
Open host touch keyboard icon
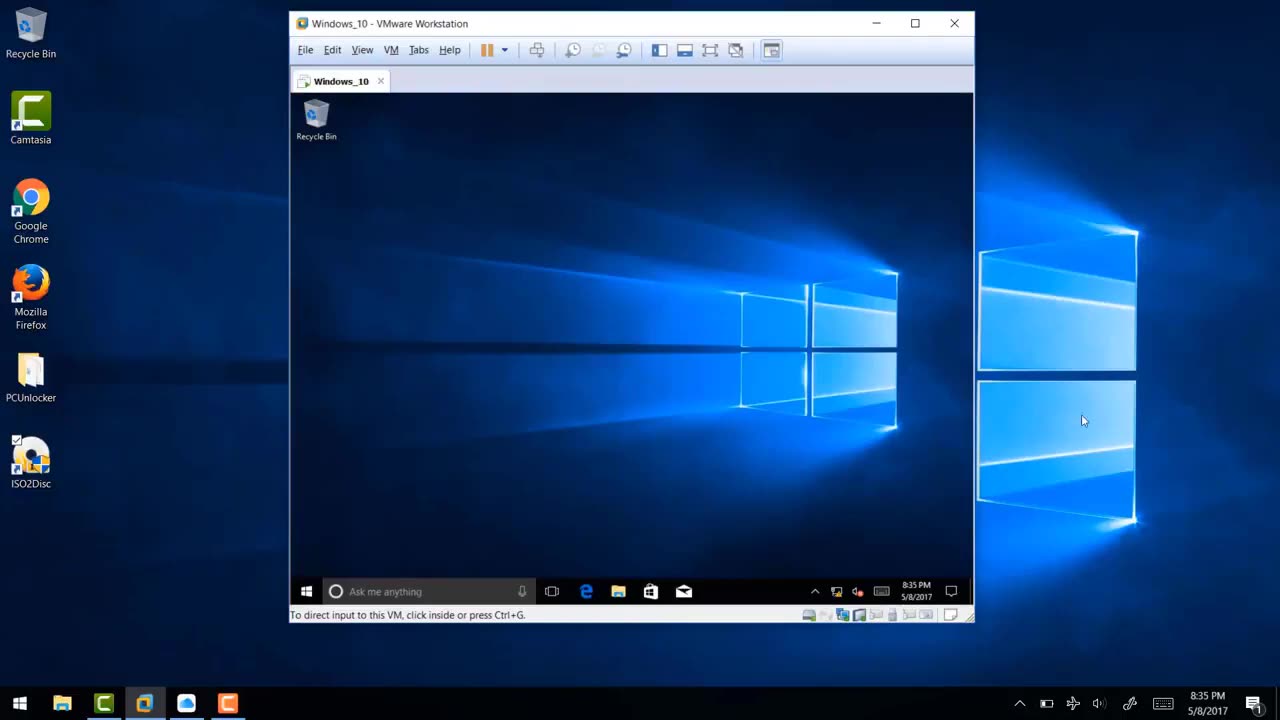pyautogui.click(x=1163, y=703)
